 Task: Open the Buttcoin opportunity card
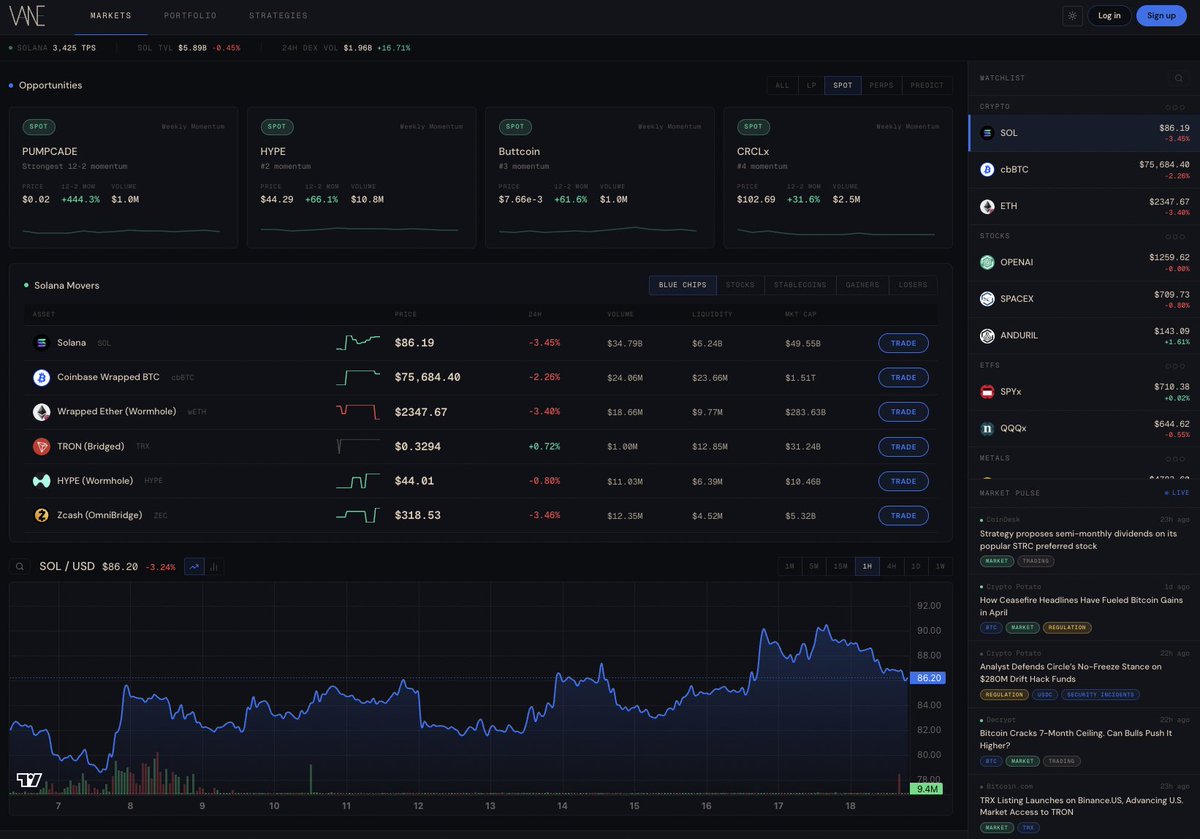click(600, 178)
